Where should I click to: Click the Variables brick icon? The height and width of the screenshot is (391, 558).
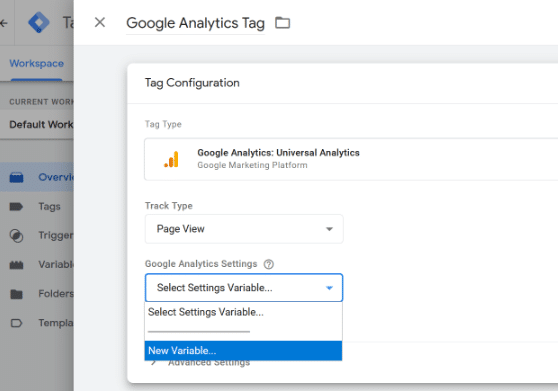[x=16, y=265]
